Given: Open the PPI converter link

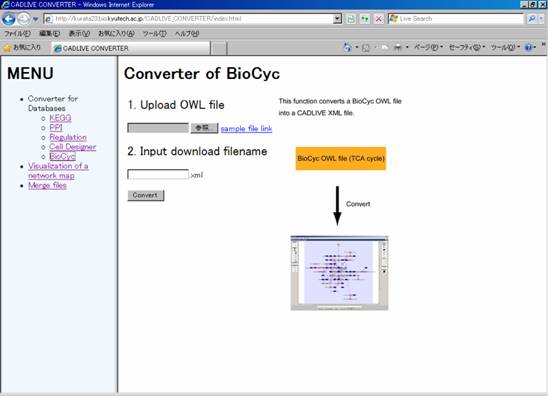Looking at the screenshot, I should (56, 128).
